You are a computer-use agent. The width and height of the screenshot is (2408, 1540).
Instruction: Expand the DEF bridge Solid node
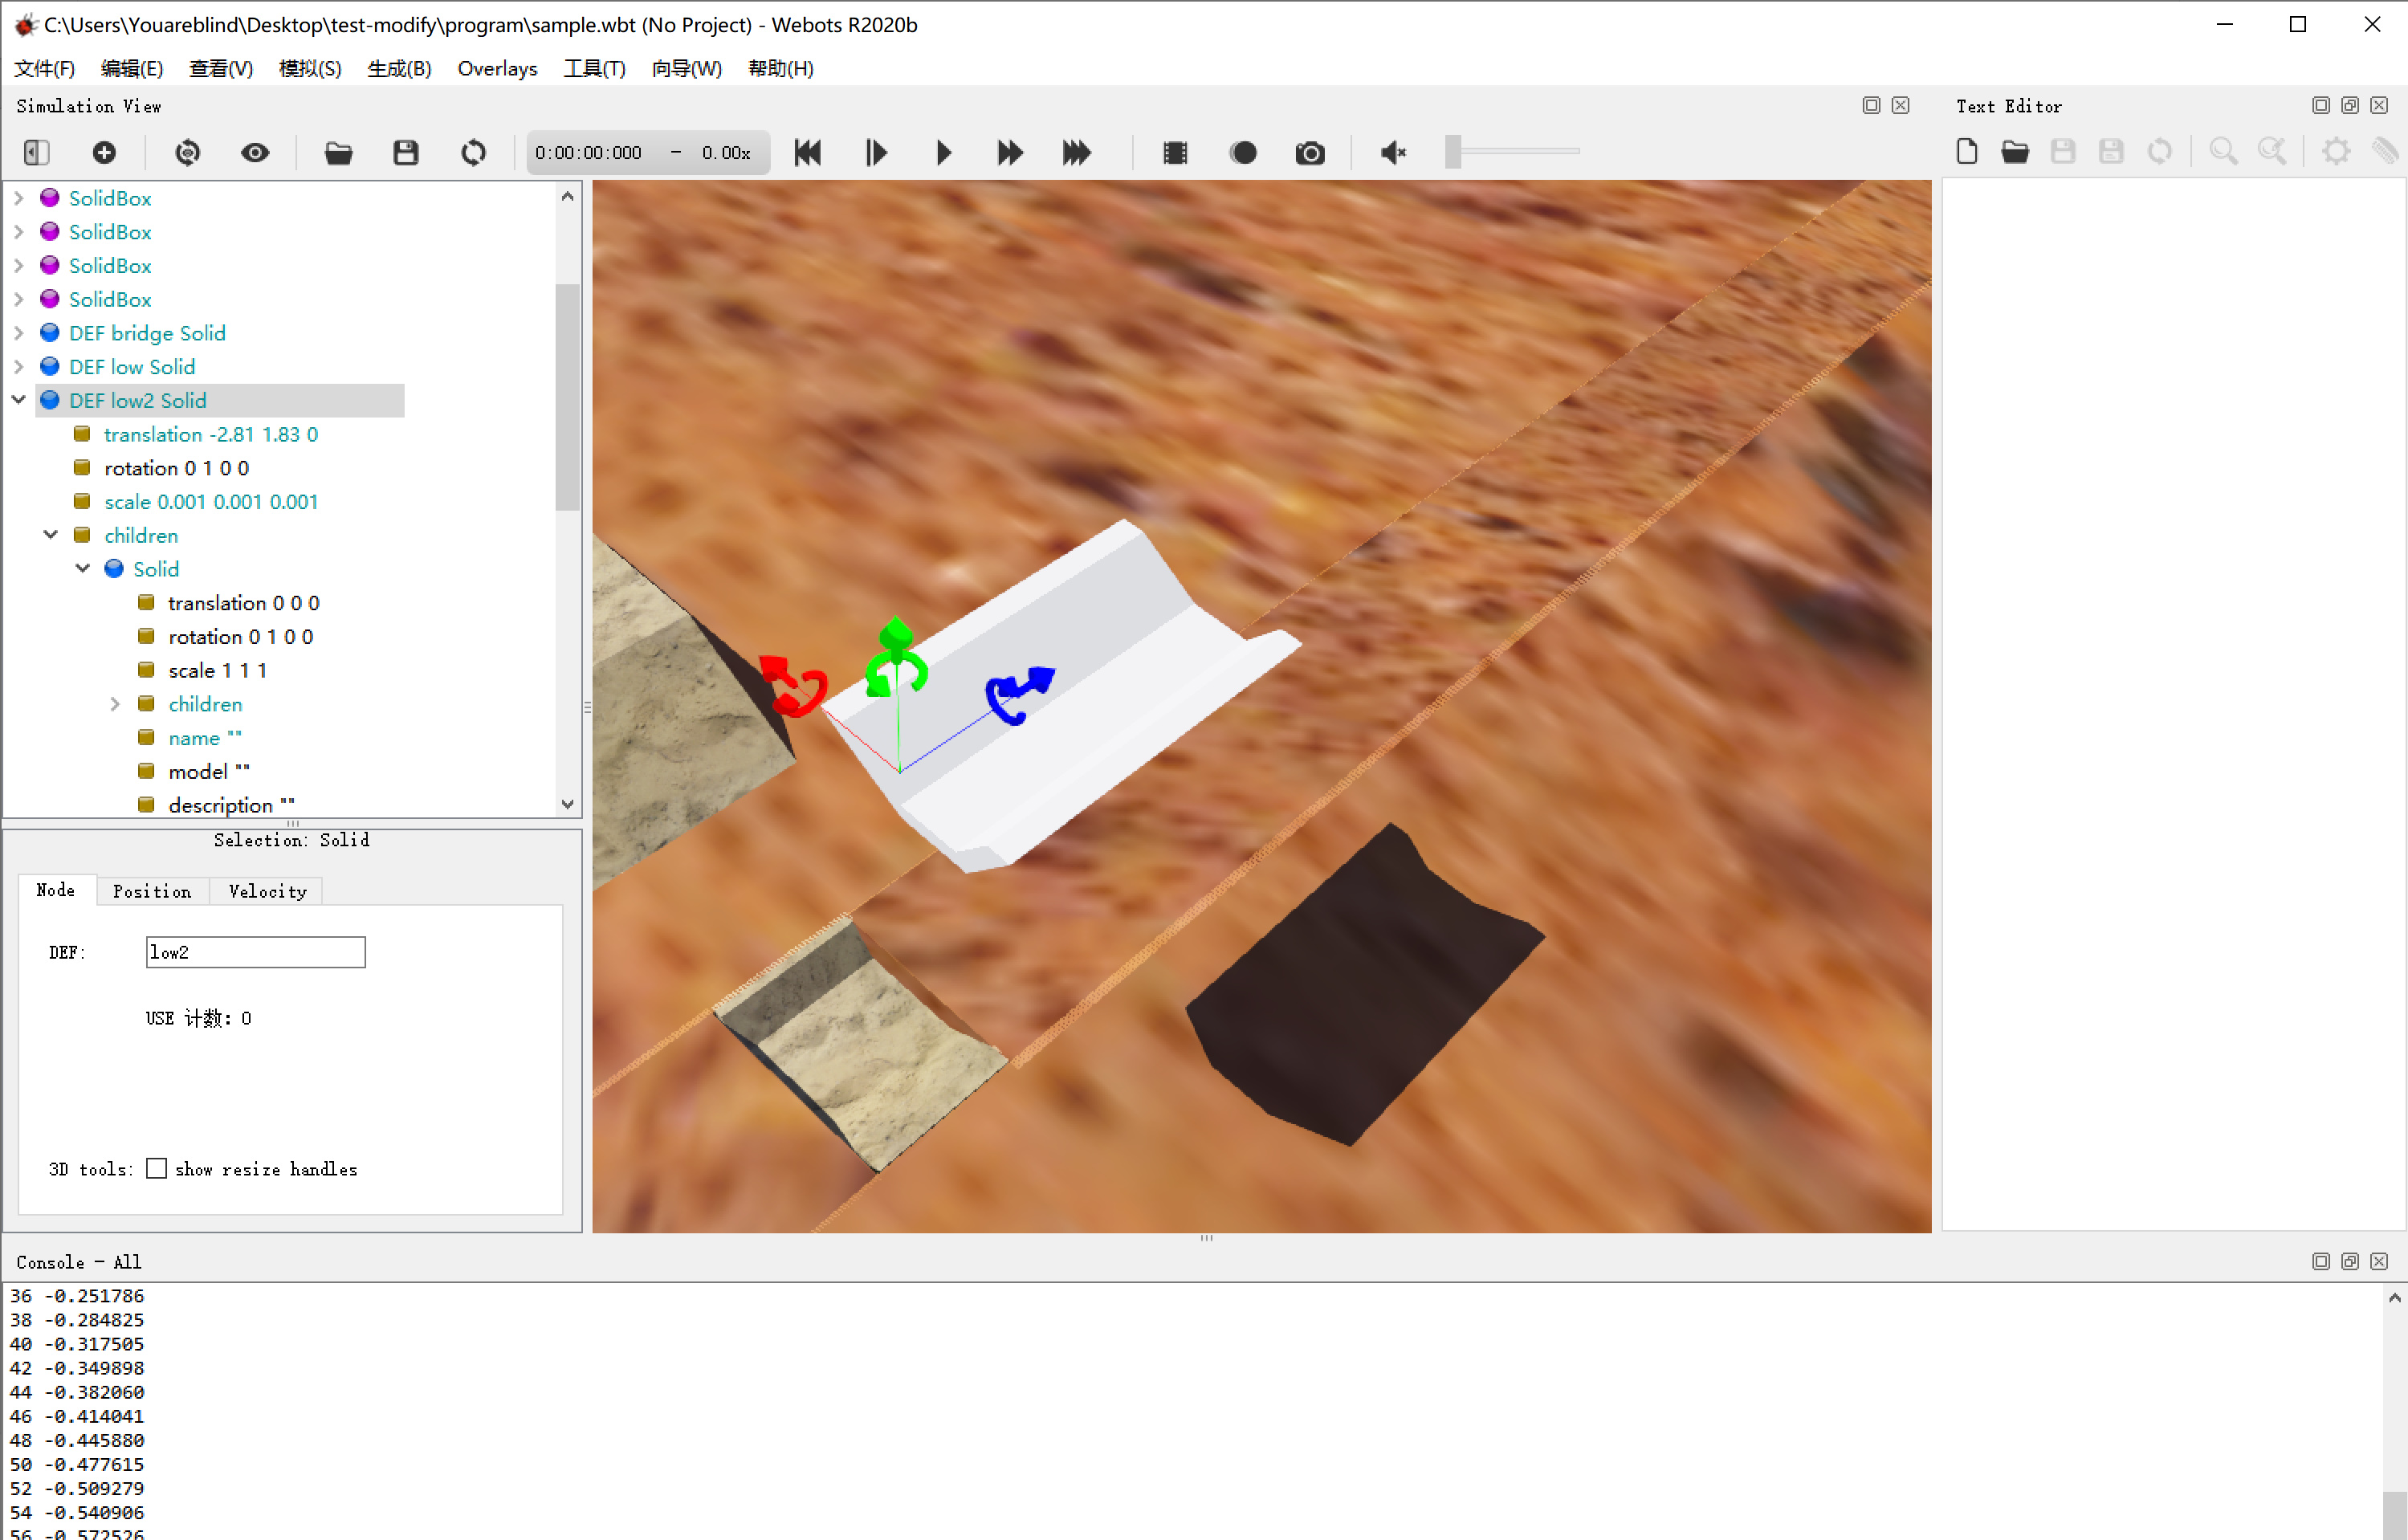18,333
